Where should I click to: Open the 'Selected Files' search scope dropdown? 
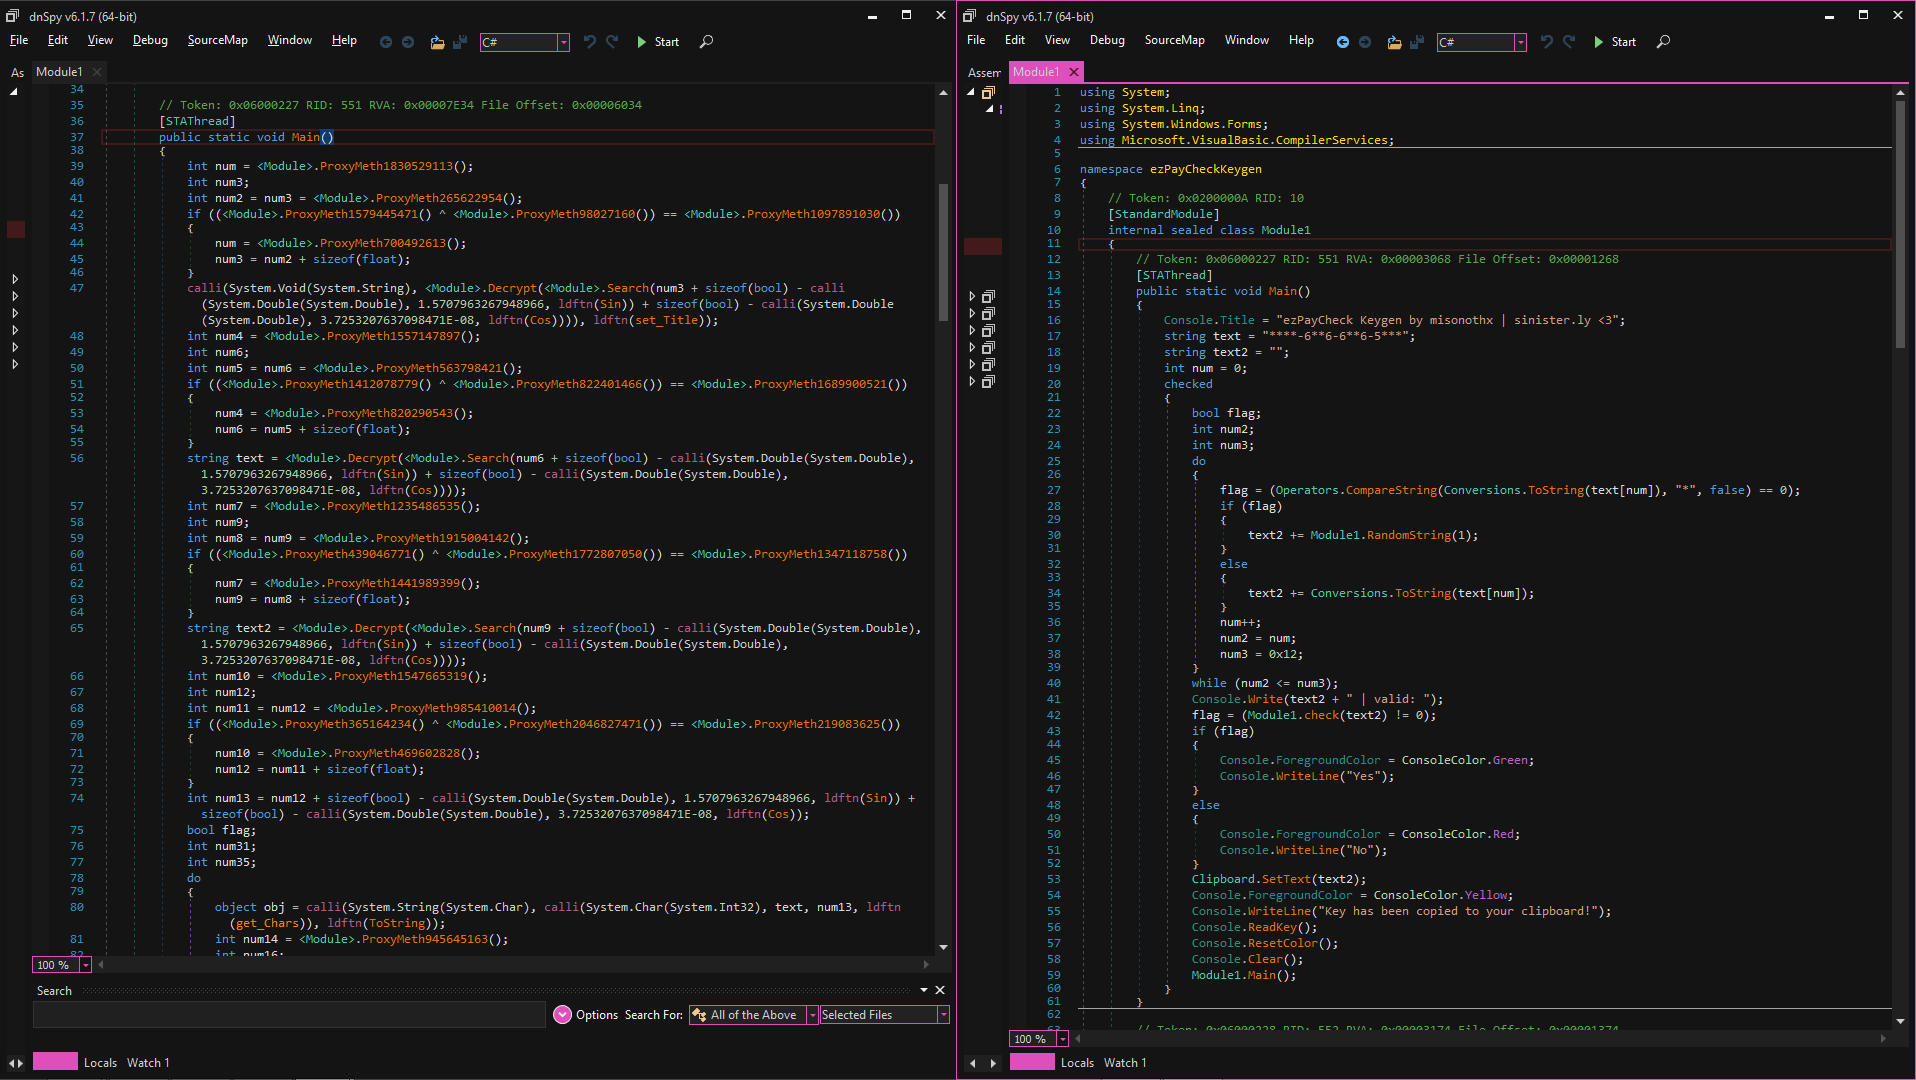click(942, 1015)
